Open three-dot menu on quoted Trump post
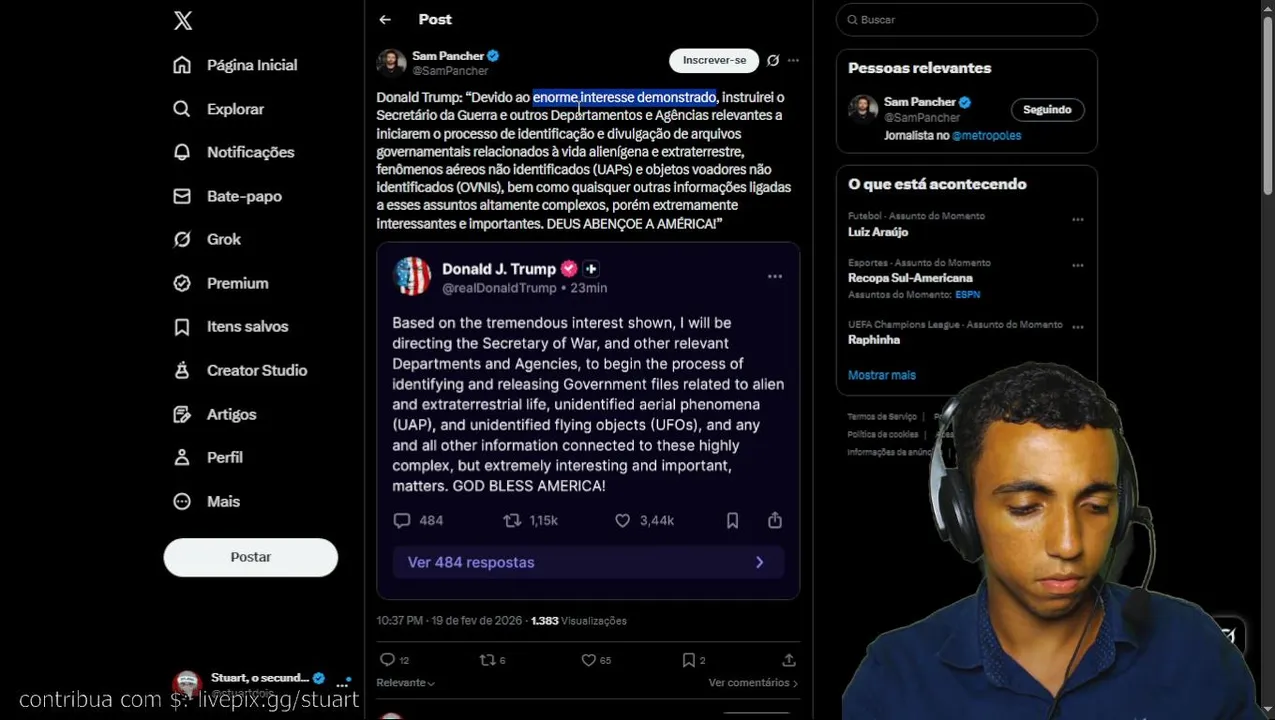This screenshot has height=720, width=1275. [x=775, y=276]
